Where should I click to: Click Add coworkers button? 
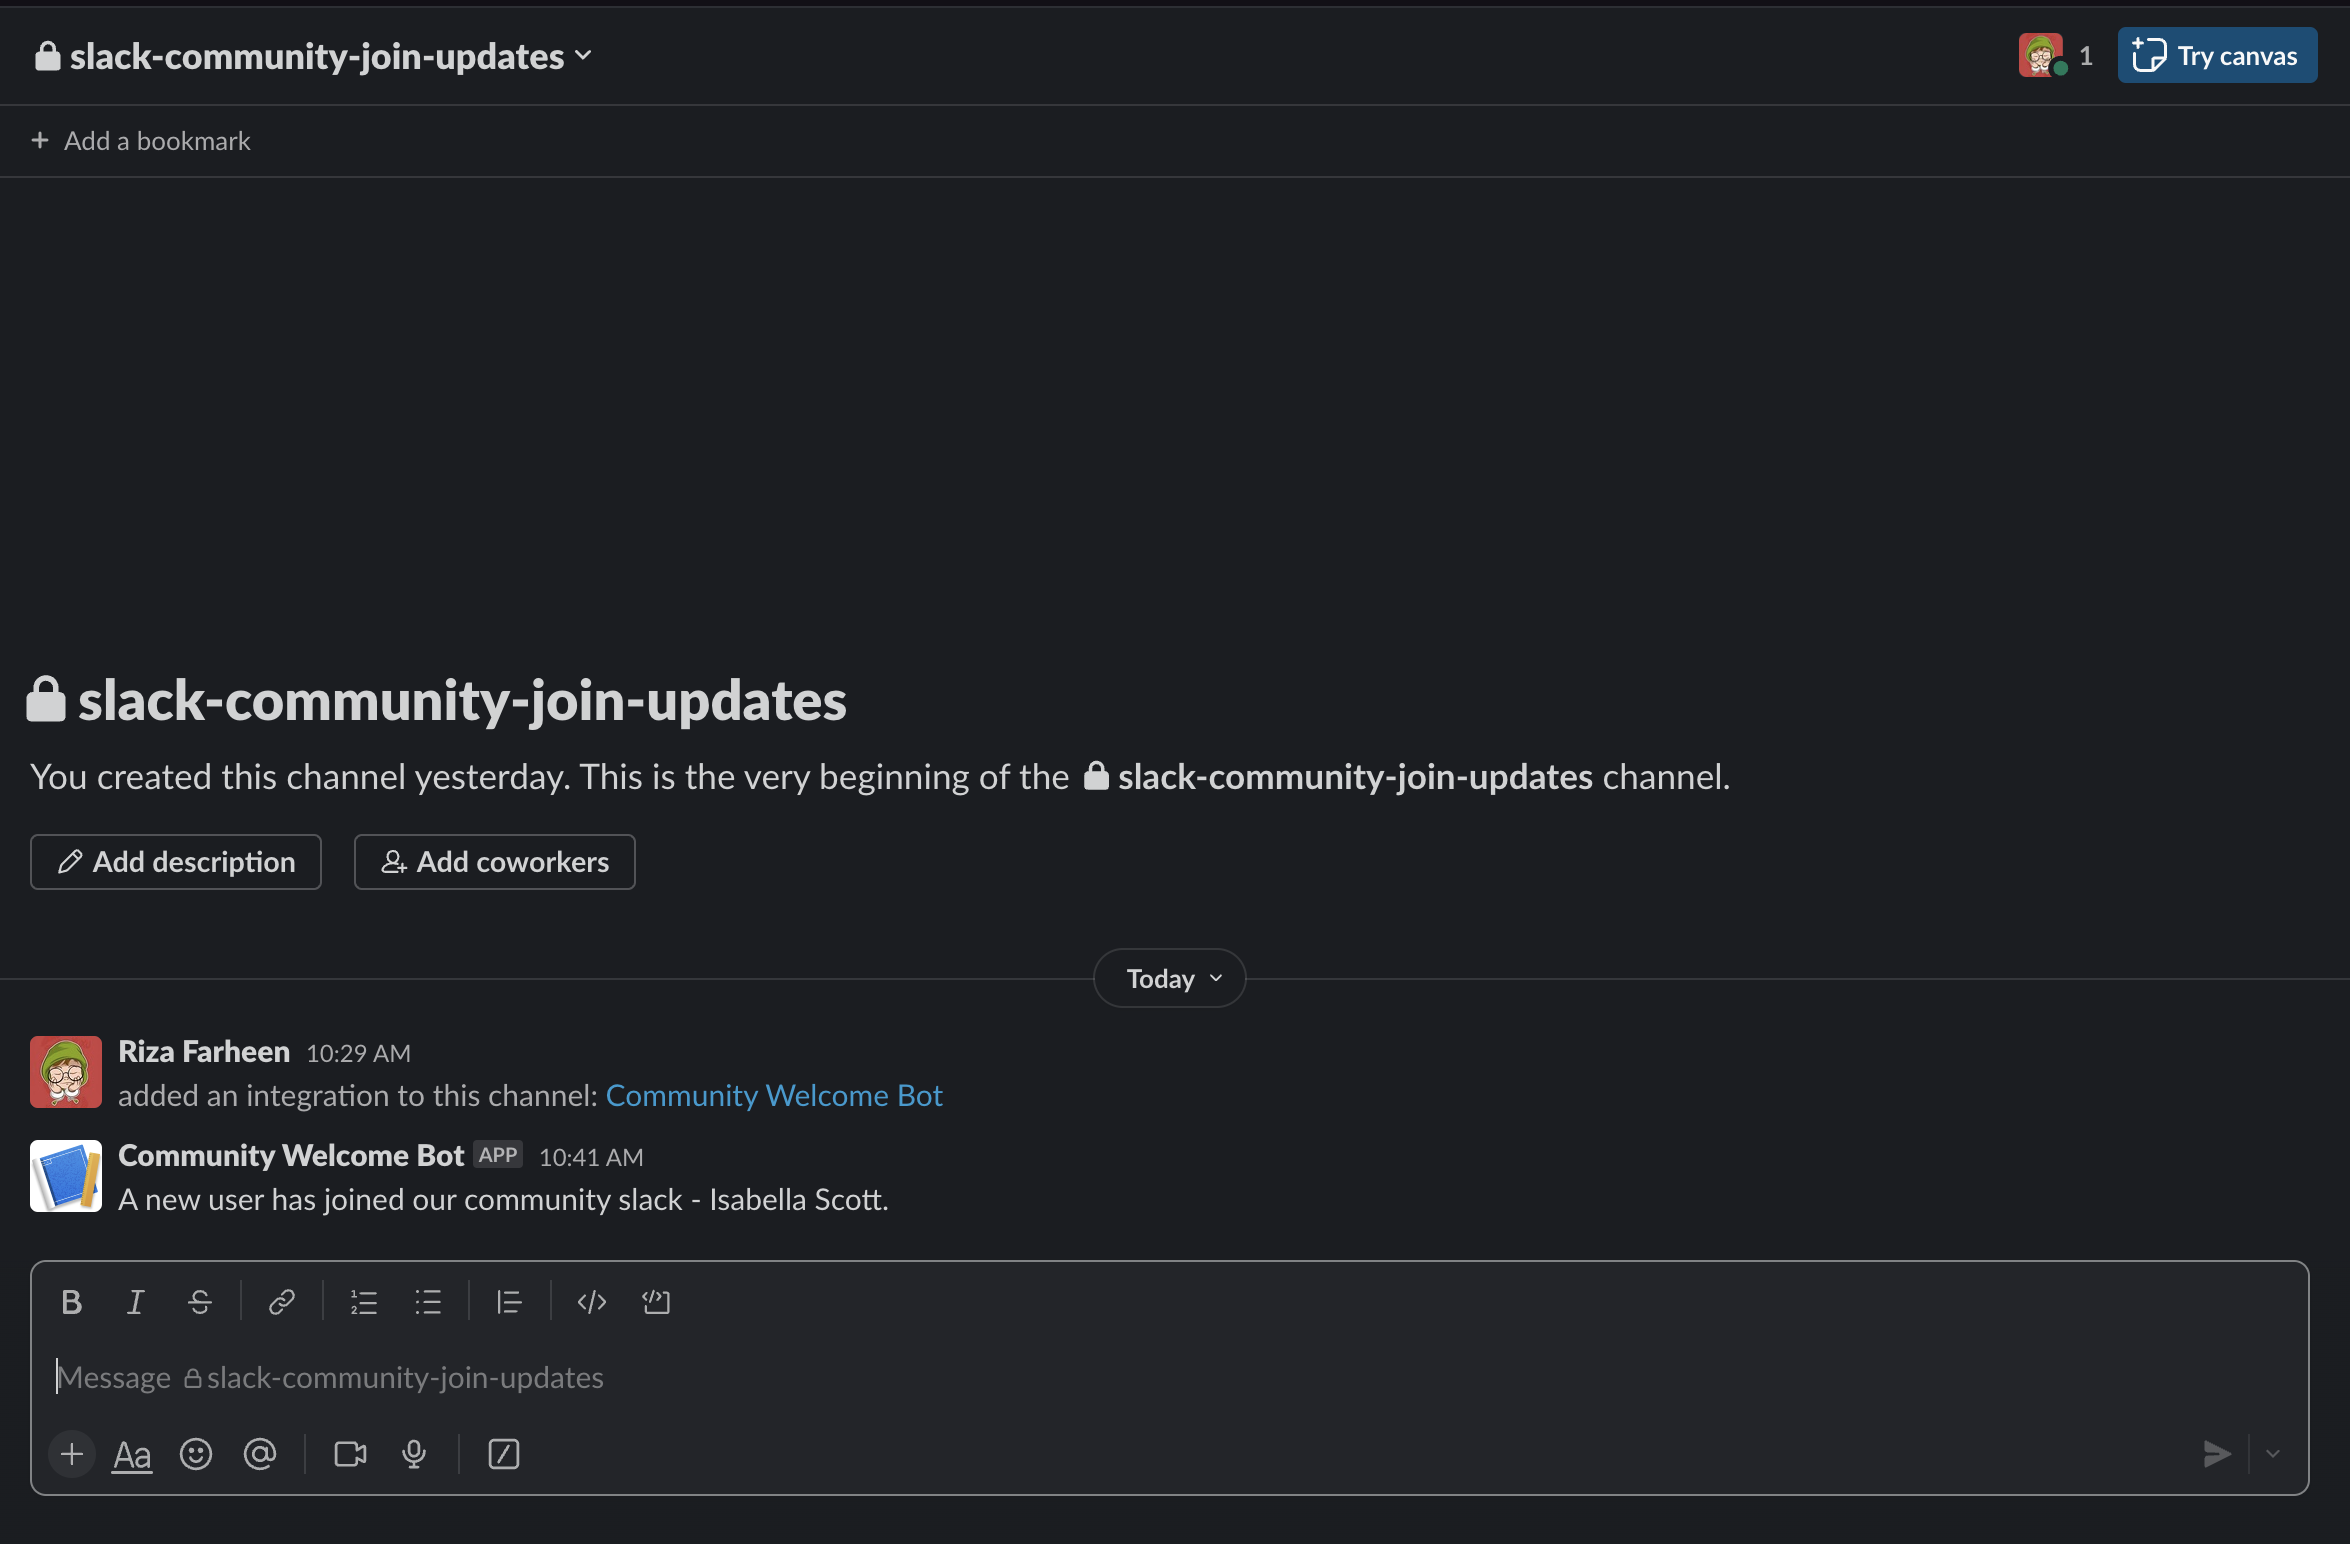[x=494, y=861]
